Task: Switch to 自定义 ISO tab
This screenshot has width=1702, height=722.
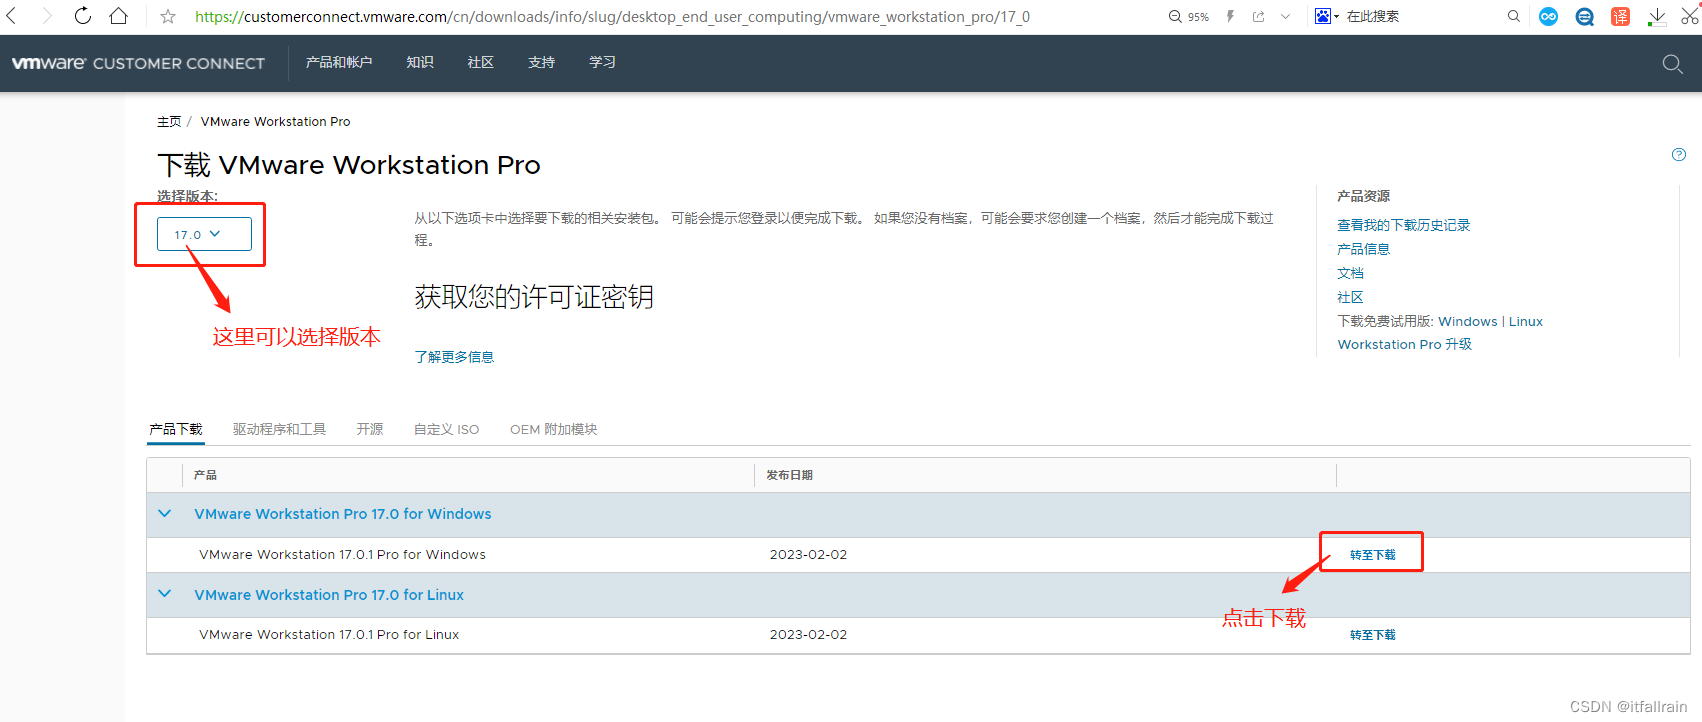Action: 447,429
